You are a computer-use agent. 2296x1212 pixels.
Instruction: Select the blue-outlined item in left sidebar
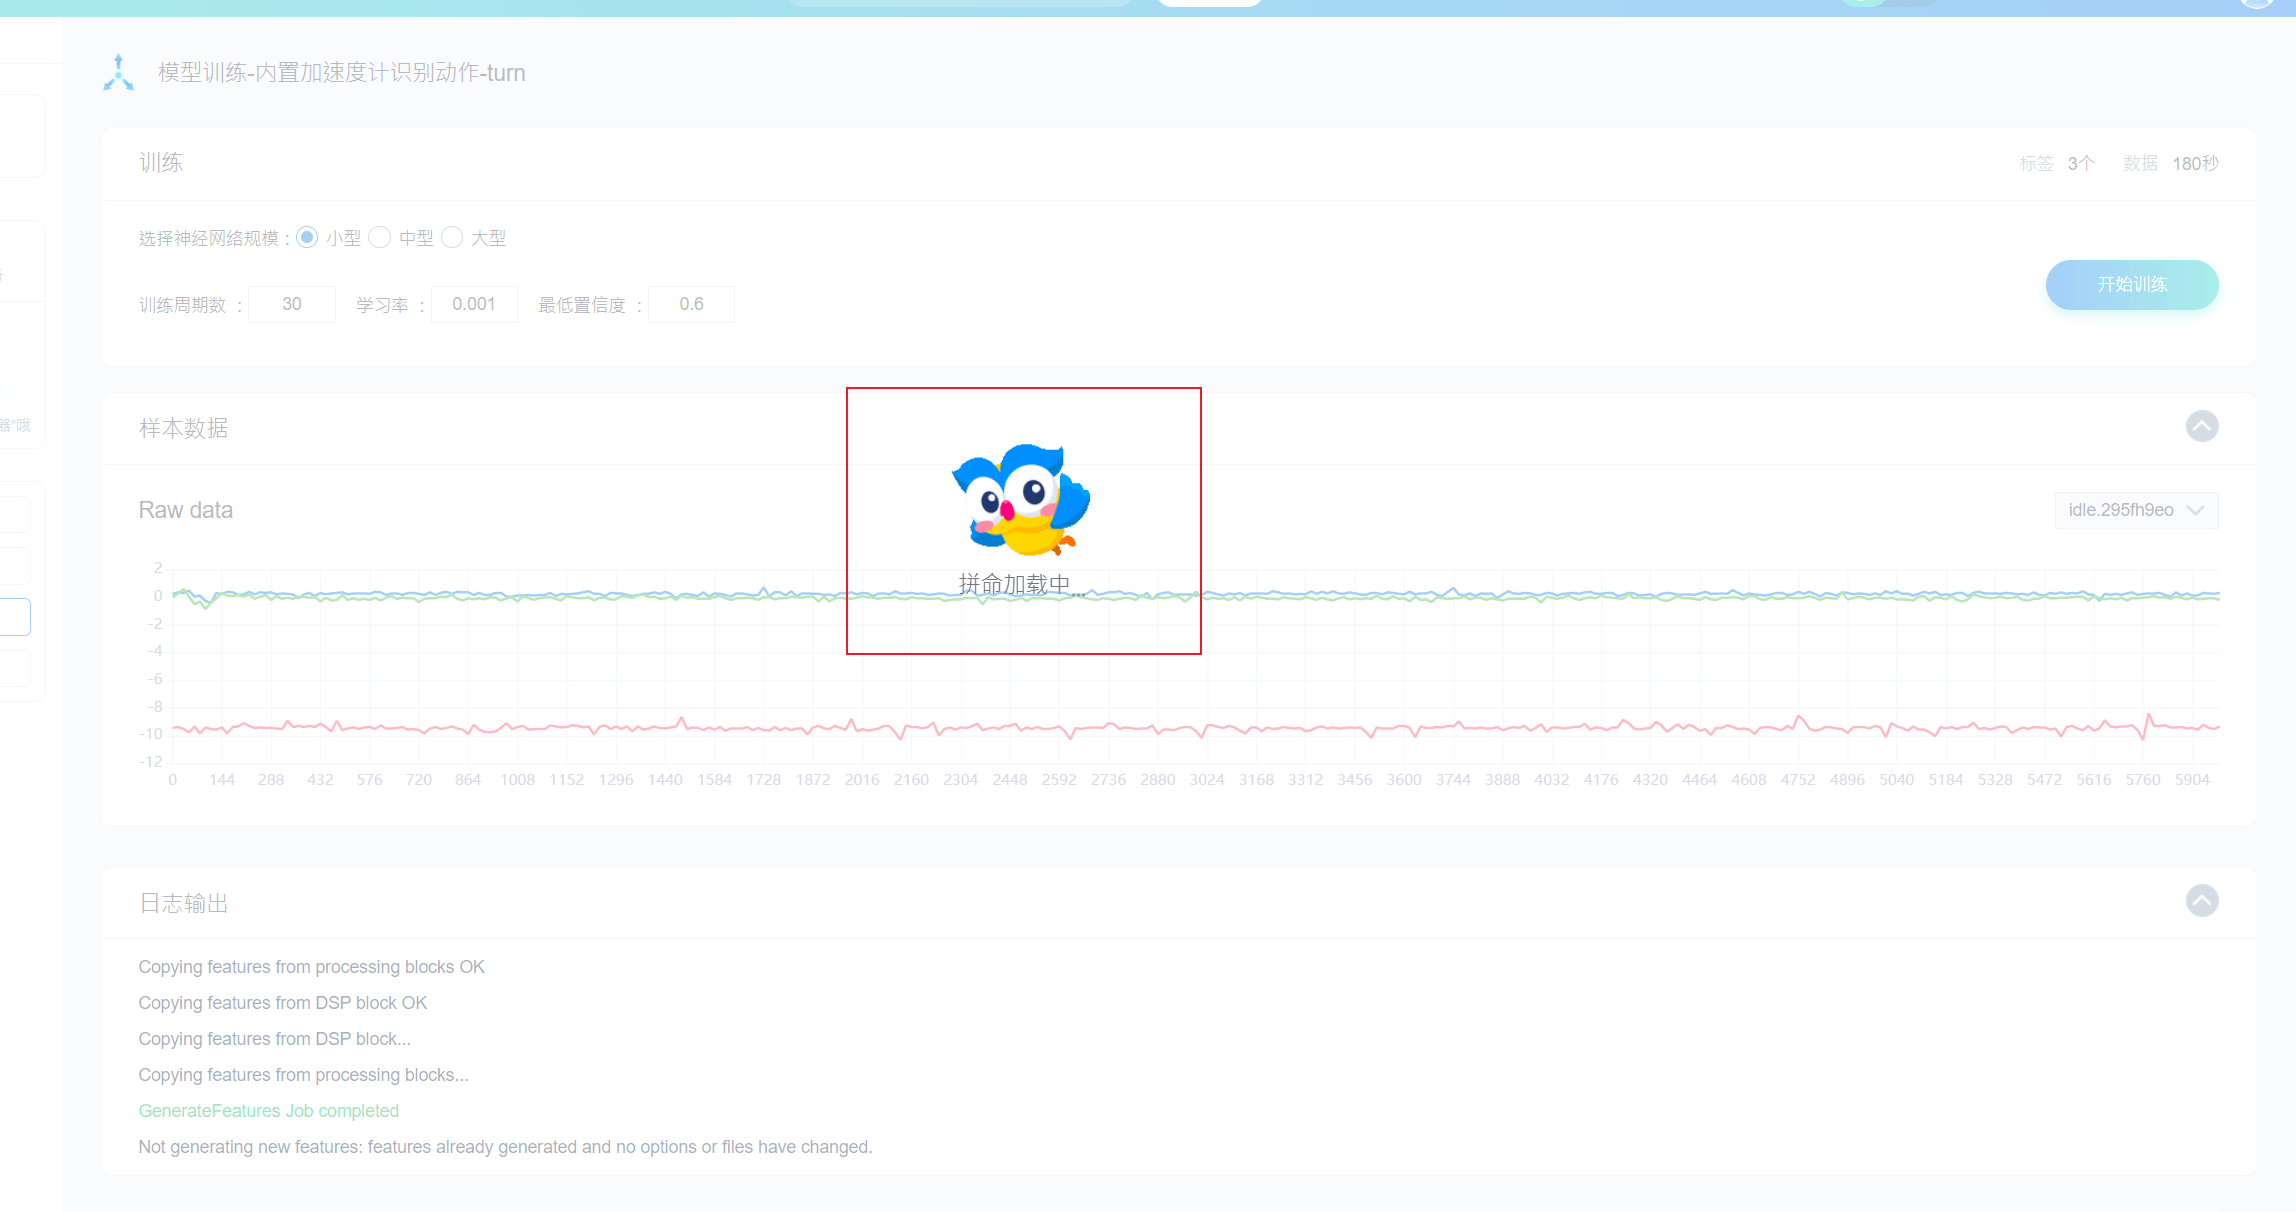pyautogui.click(x=16, y=617)
